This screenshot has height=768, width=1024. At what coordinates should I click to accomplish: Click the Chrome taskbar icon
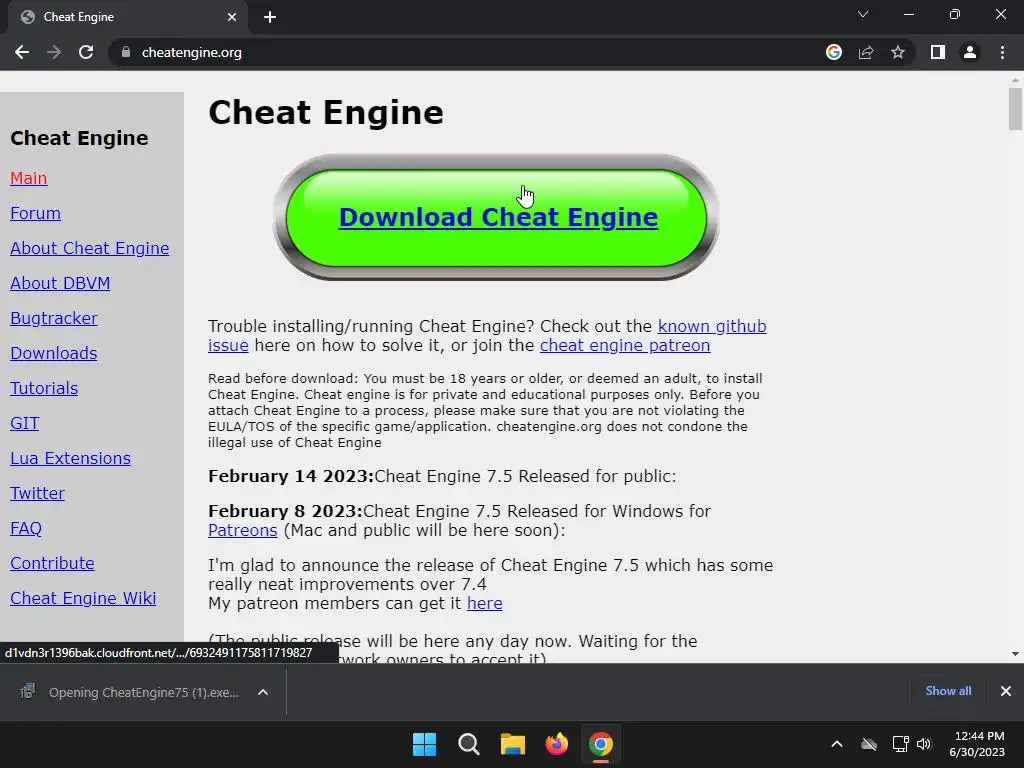point(601,744)
